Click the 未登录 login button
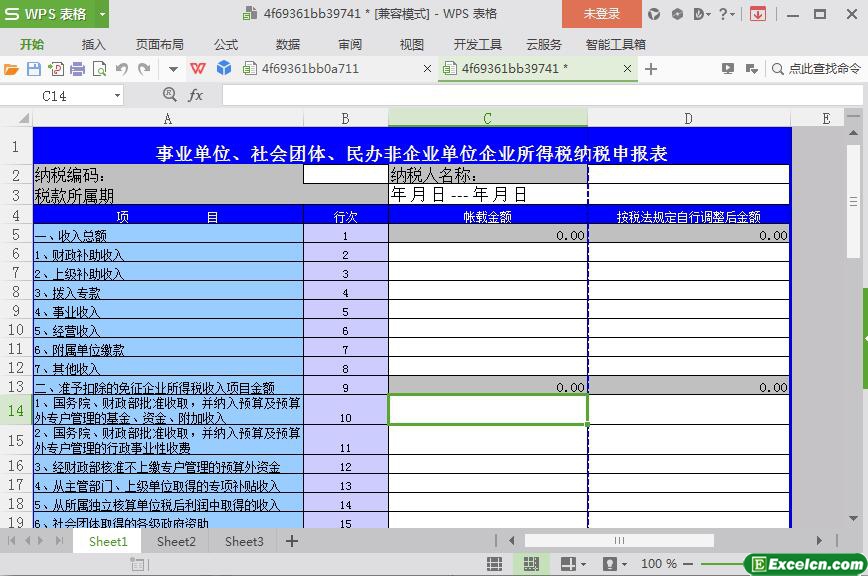868x576 pixels. pos(601,14)
